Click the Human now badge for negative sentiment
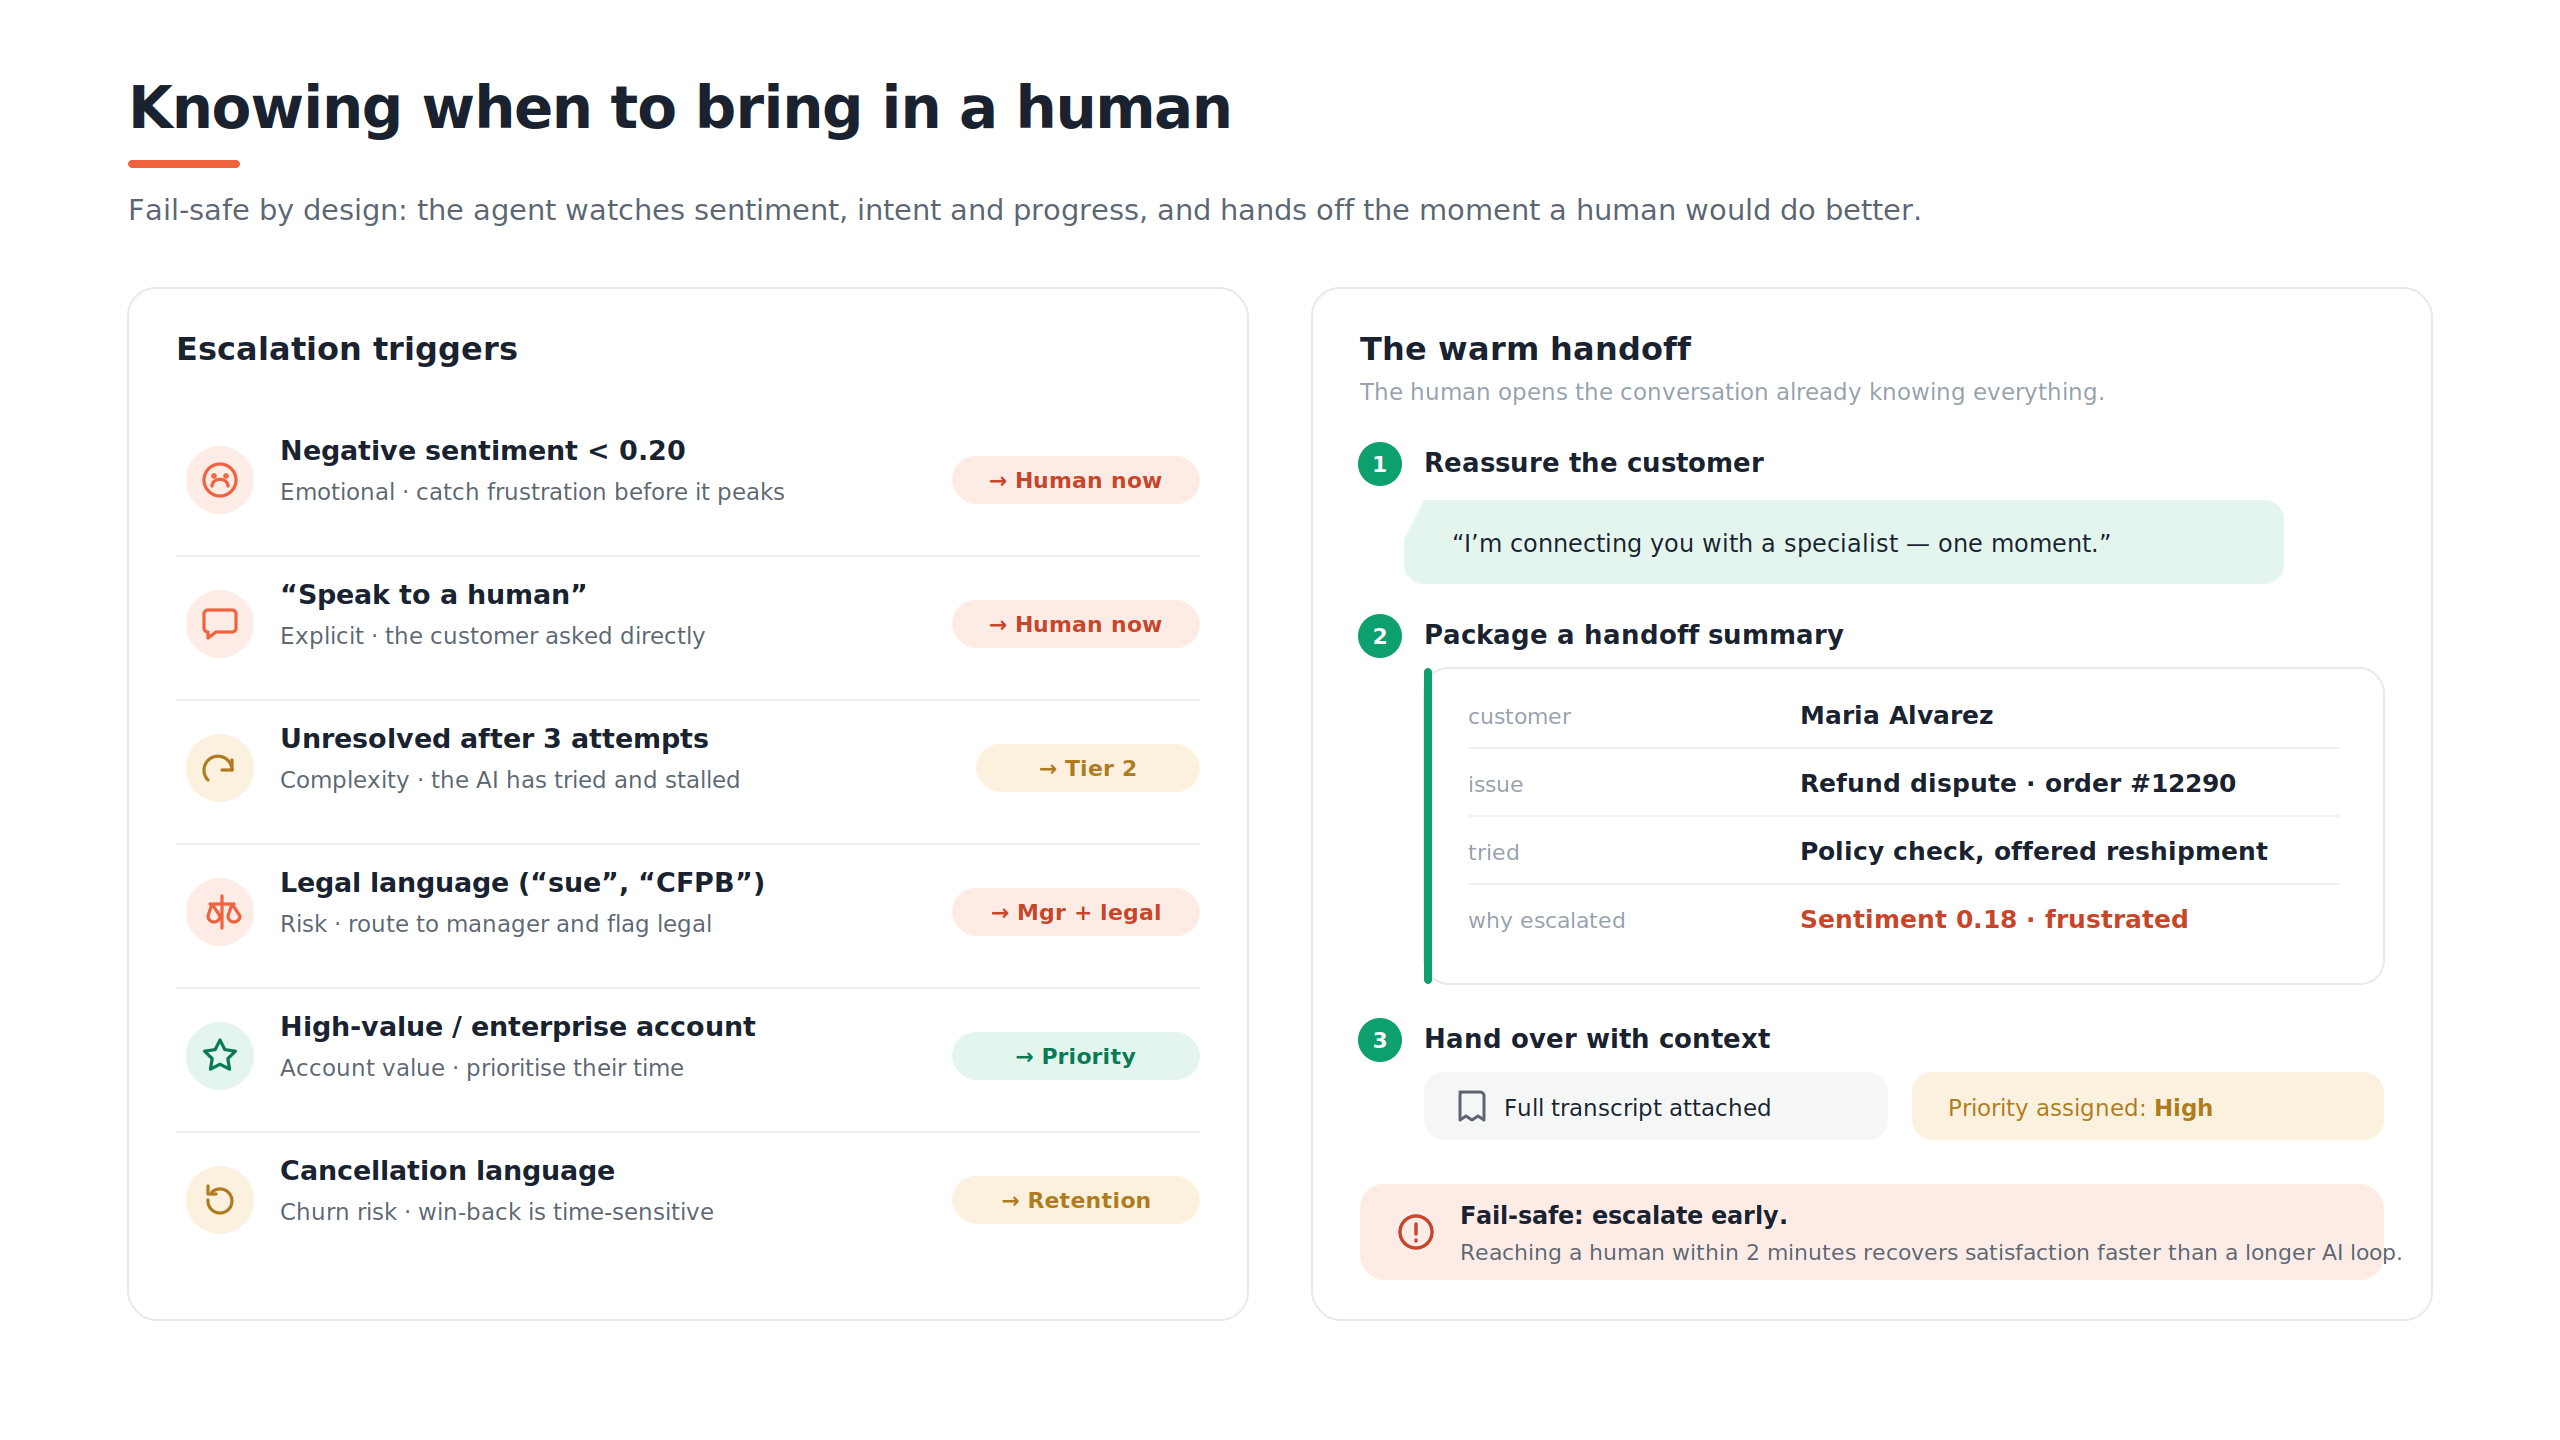 1076,480
